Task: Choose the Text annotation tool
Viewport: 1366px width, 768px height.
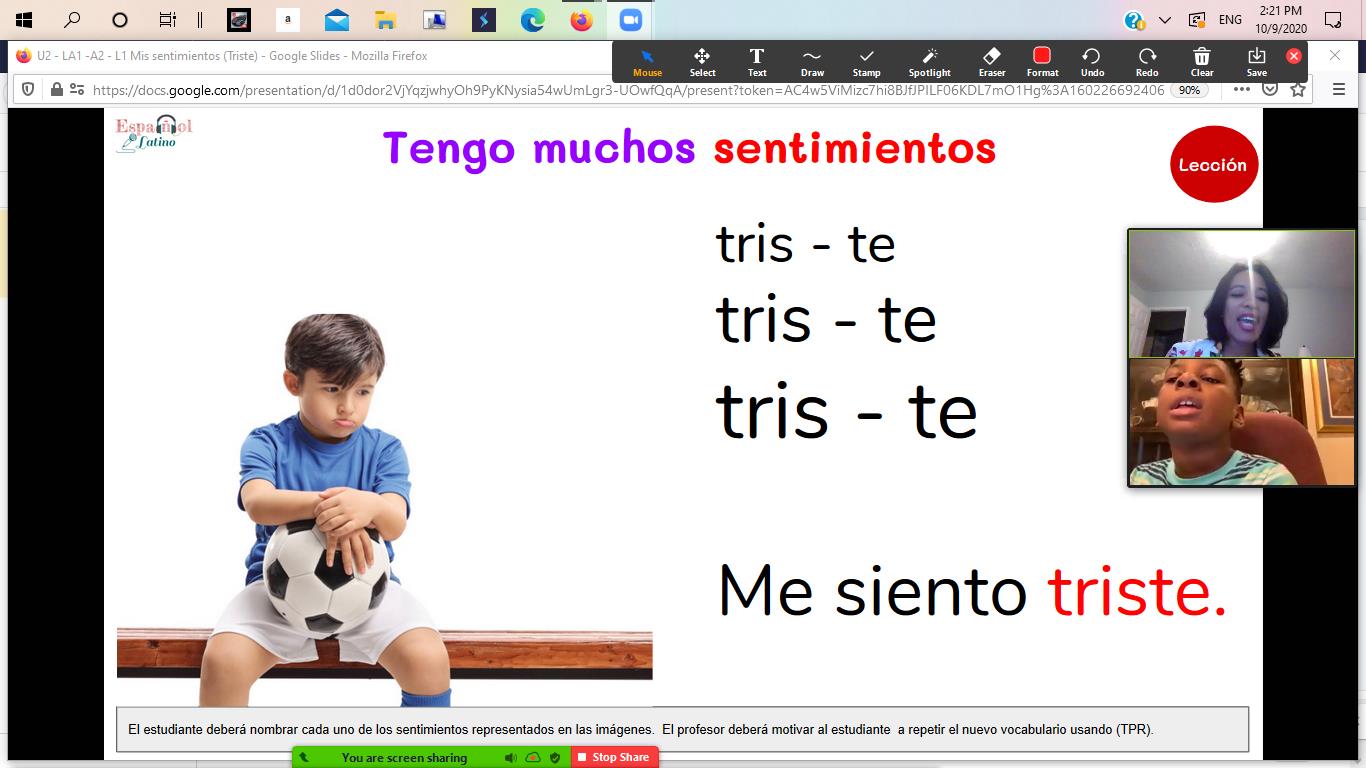Action: (757, 62)
